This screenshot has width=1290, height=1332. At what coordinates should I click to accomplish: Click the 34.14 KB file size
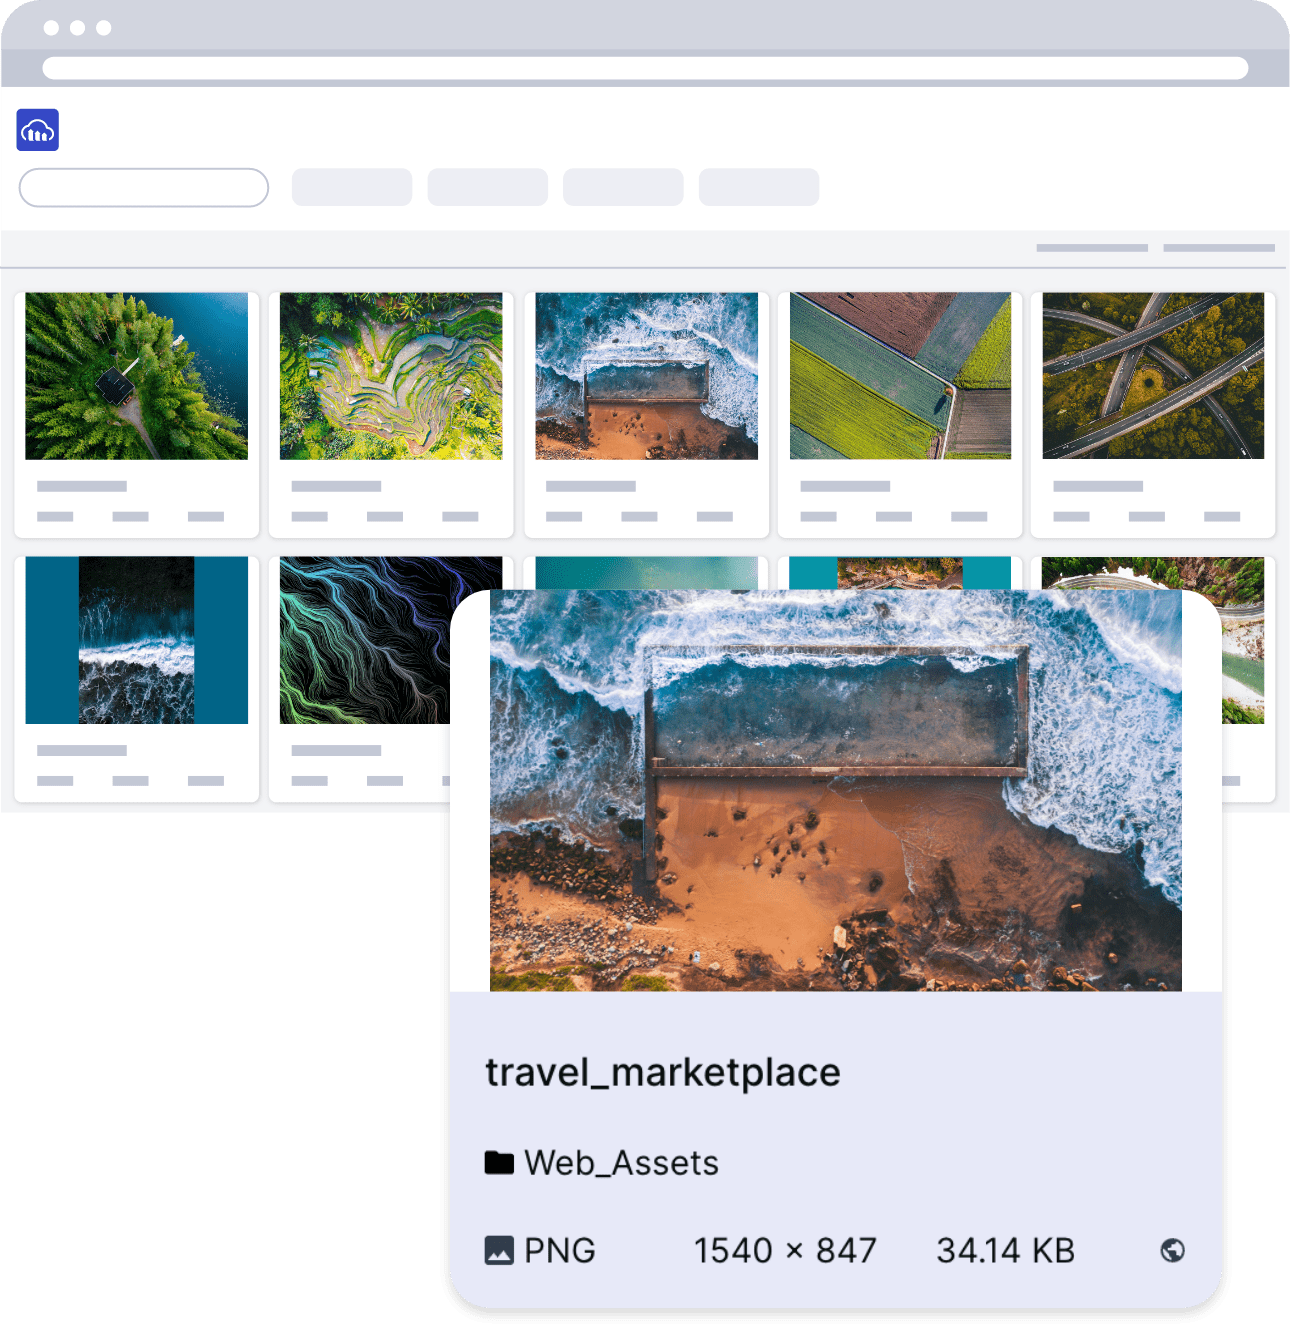[x=1005, y=1250]
